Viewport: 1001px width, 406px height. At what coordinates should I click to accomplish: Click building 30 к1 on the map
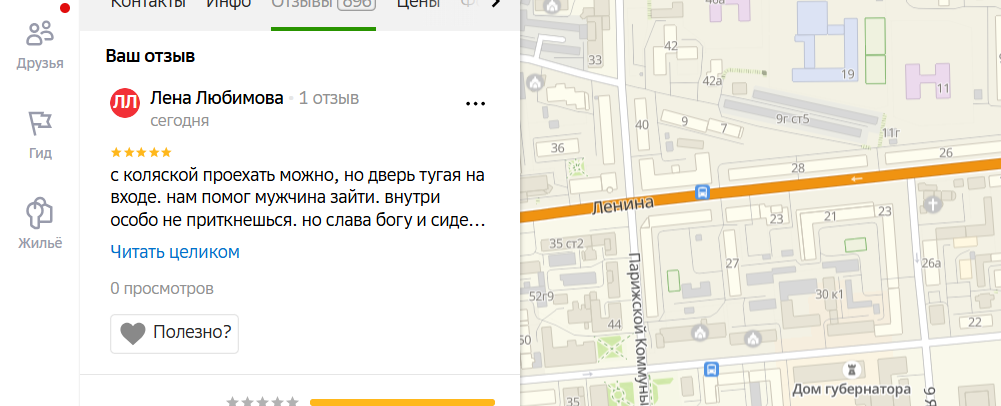click(830, 294)
